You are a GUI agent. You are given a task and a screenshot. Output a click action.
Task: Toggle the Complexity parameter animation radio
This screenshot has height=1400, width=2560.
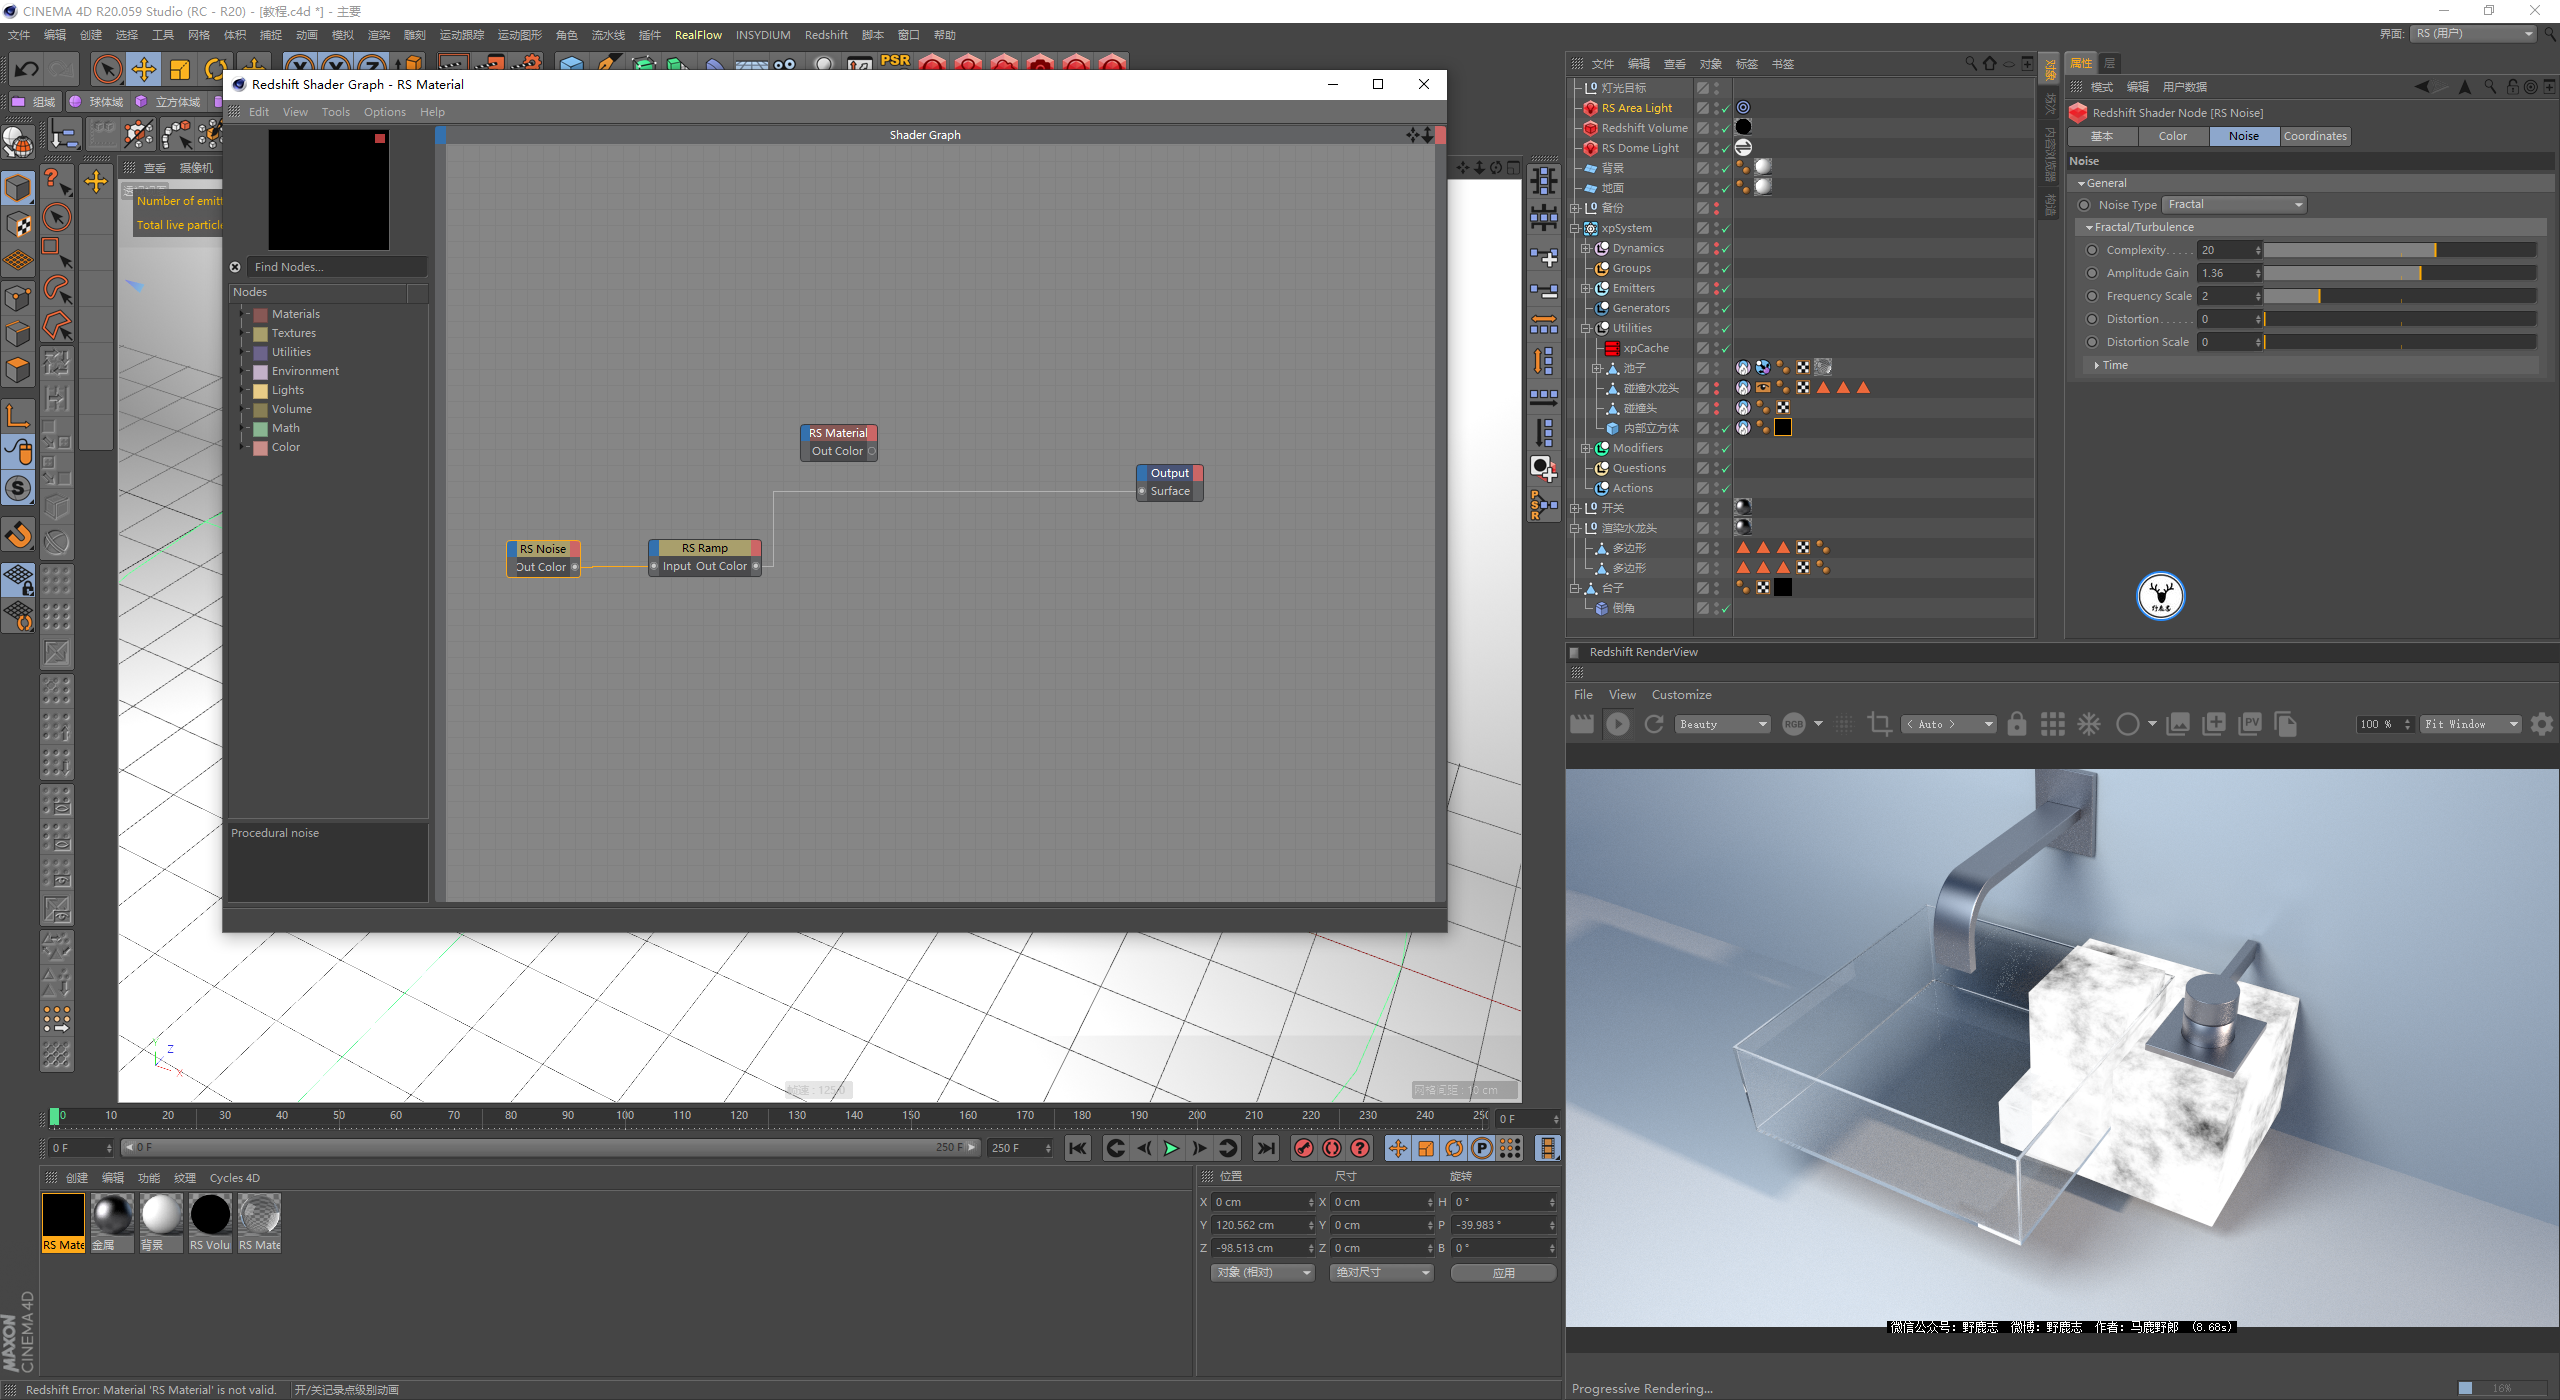(2092, 250)
